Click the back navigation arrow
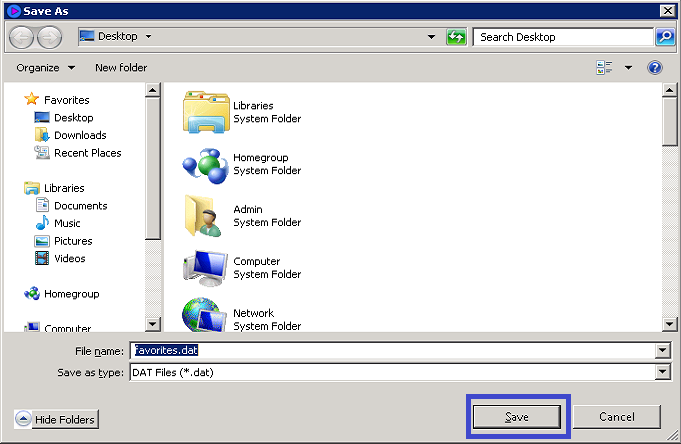 click(21, 37)
